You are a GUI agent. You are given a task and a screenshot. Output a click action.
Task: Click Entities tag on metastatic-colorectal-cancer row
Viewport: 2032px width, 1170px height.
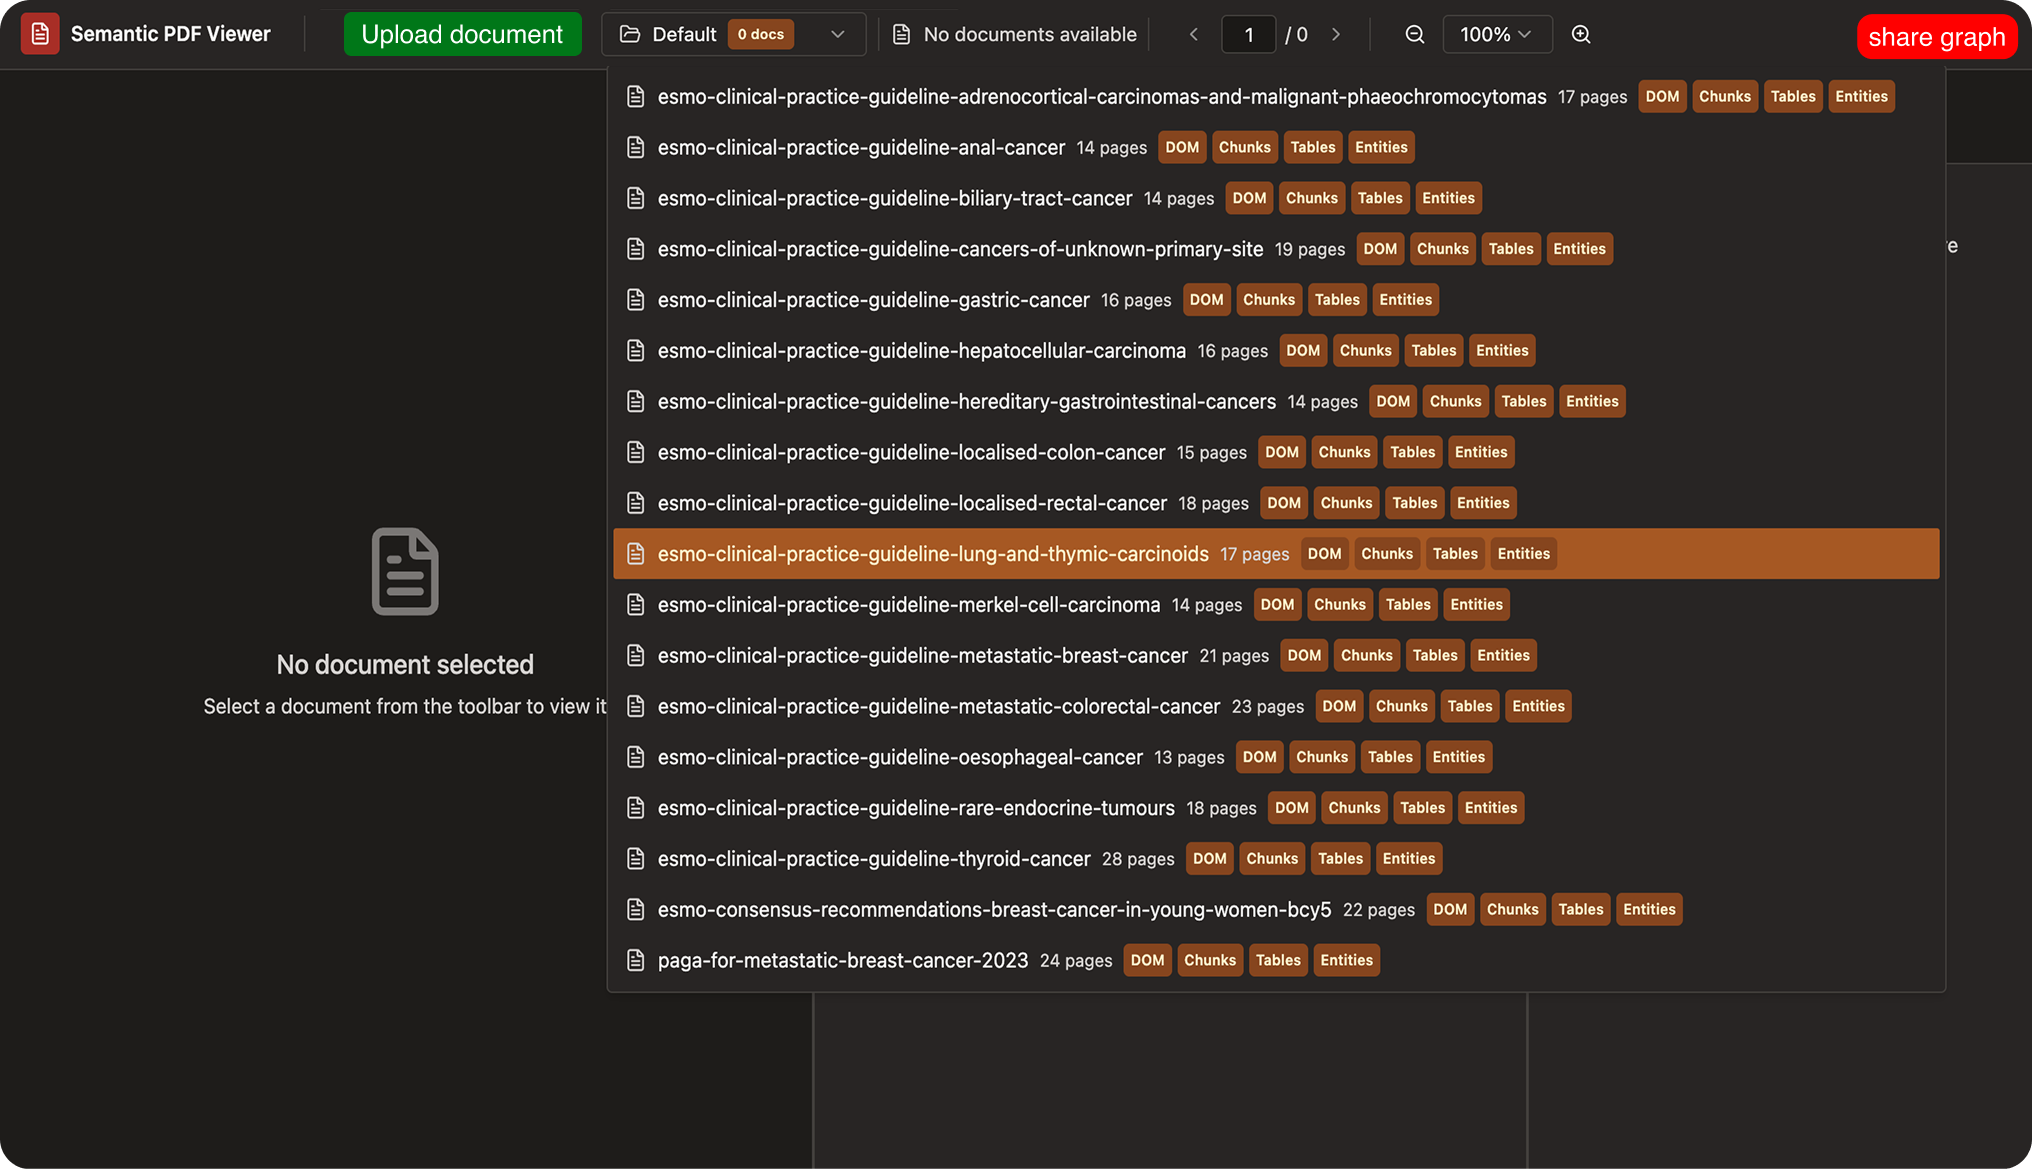[x=1538, y=707]
